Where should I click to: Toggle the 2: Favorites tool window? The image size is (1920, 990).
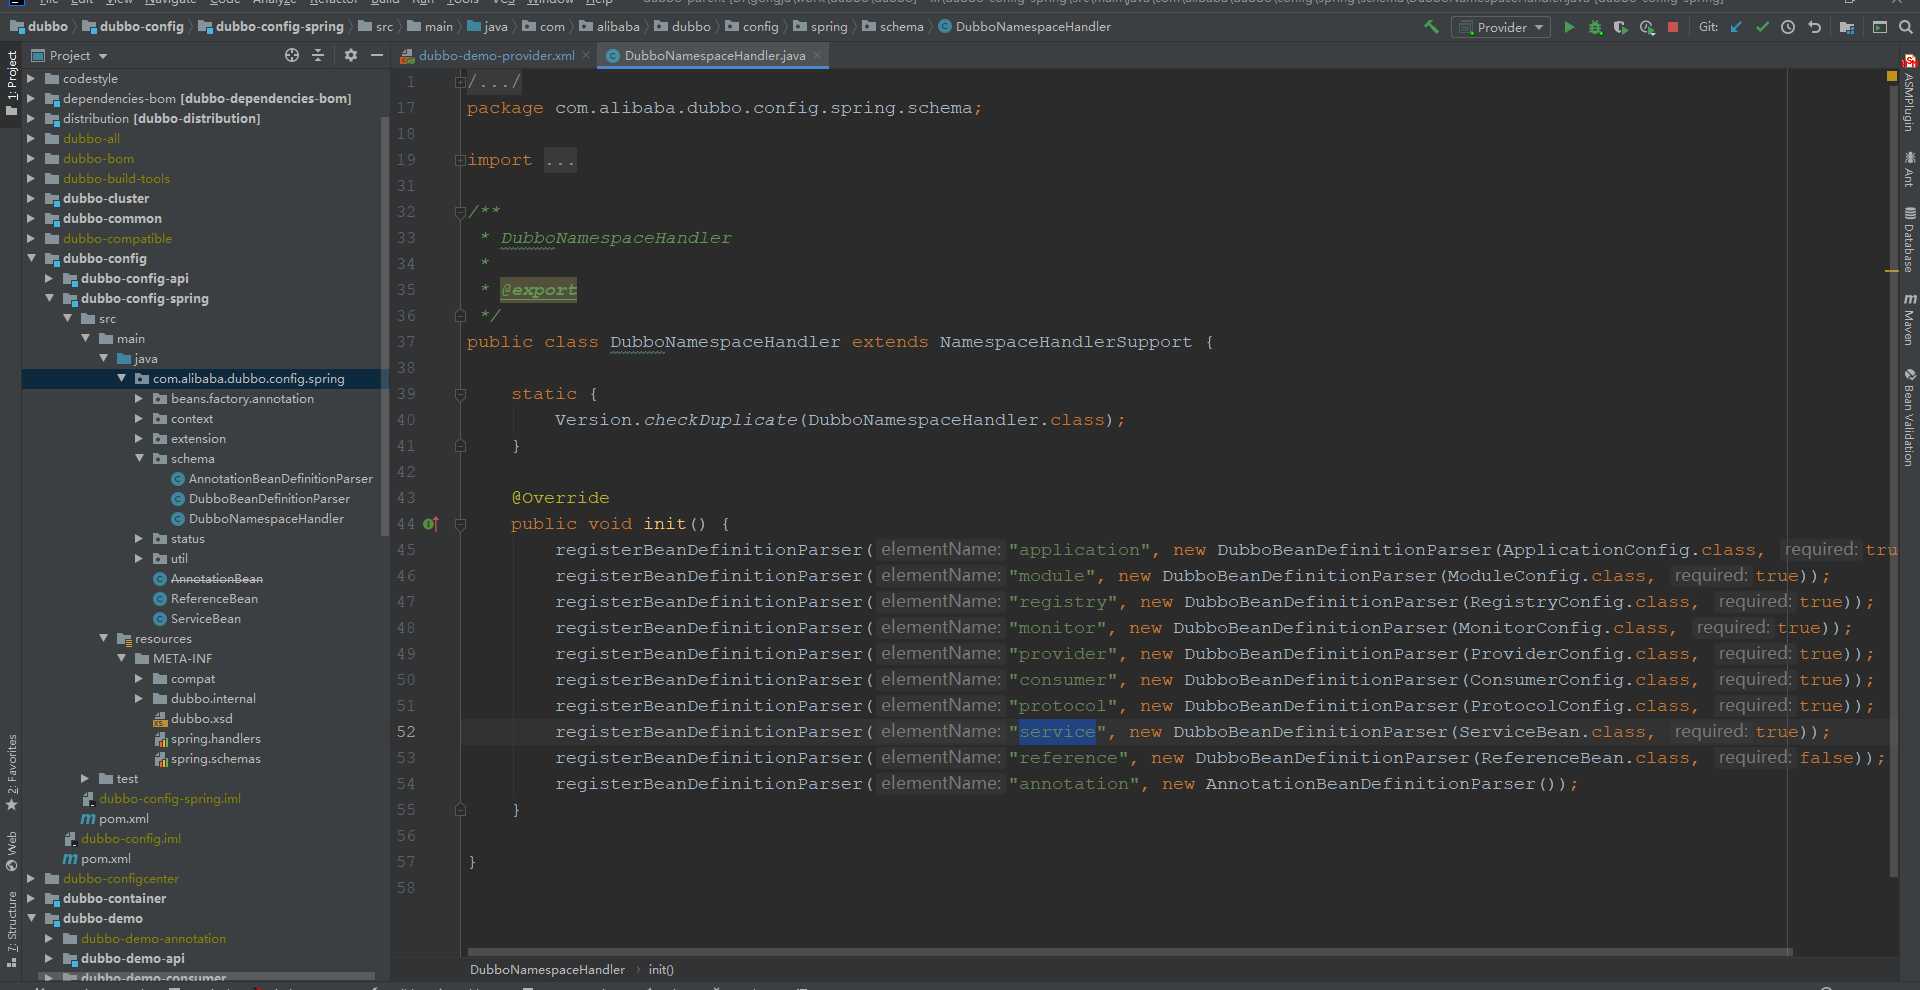11,772
